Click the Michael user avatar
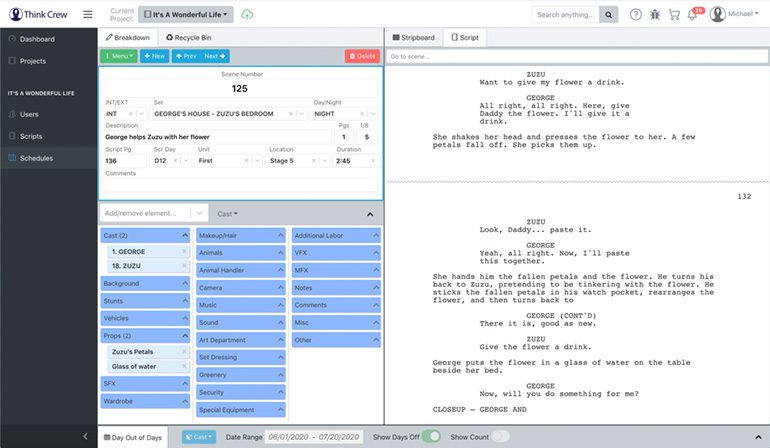This screenshot has height=448, width=770. [717, 14]
